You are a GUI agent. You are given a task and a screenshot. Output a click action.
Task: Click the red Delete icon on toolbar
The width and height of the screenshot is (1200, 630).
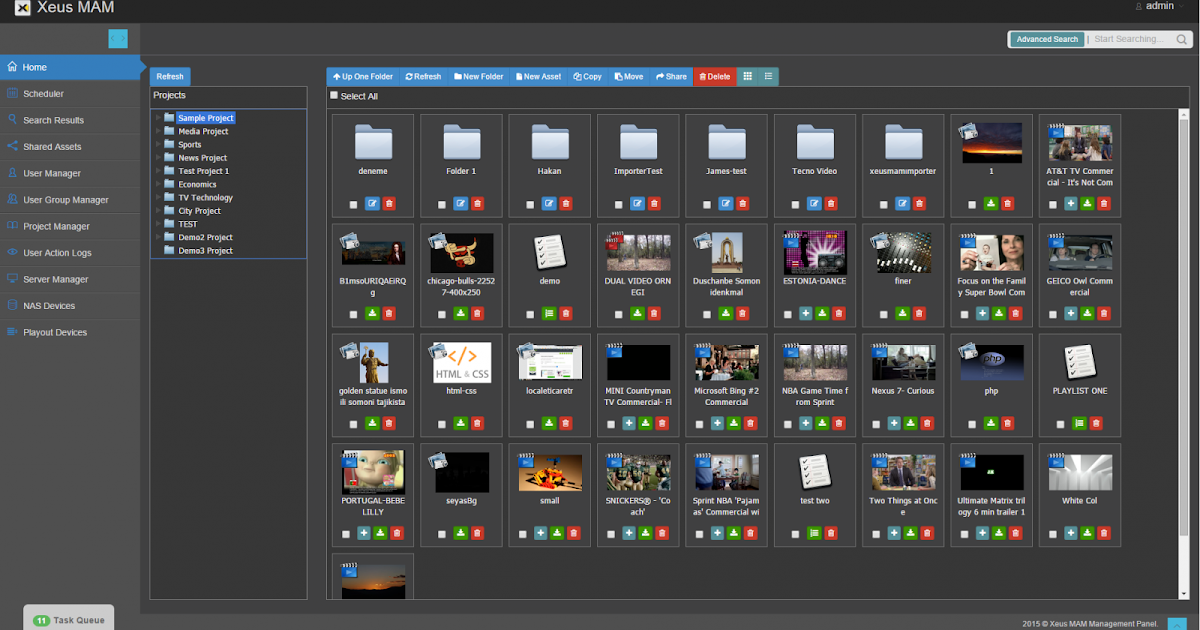tap(714, 76)
